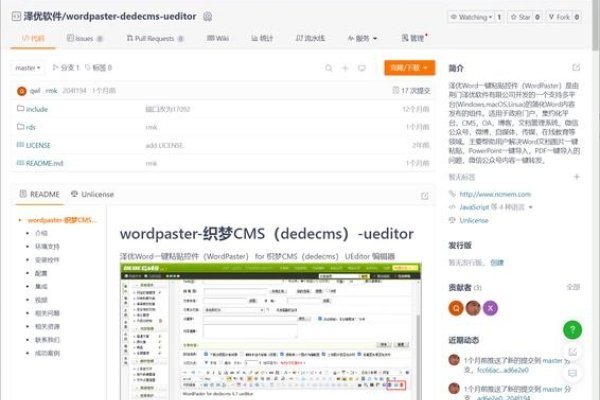Click commit hash 2041194
600x400 pixels.
[74, 91]
